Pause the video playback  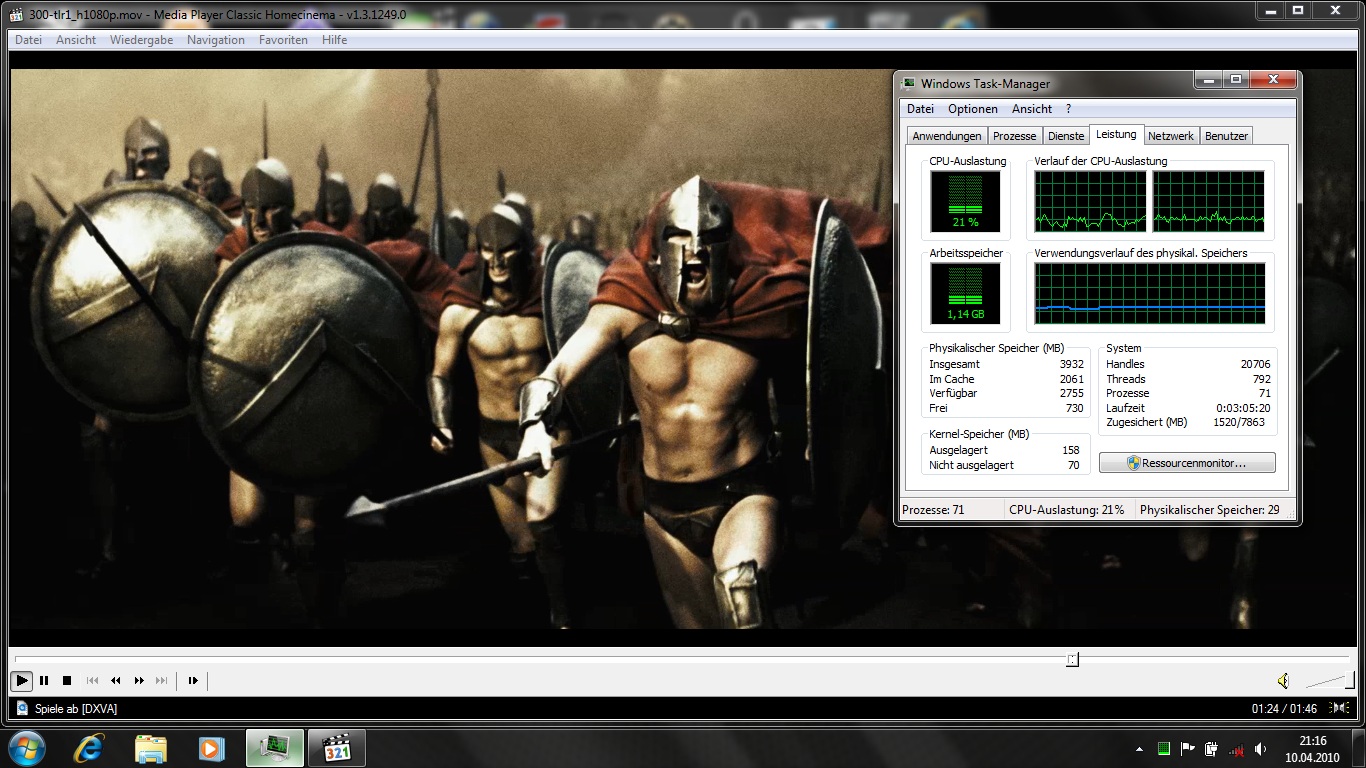[x=44, y=681]
